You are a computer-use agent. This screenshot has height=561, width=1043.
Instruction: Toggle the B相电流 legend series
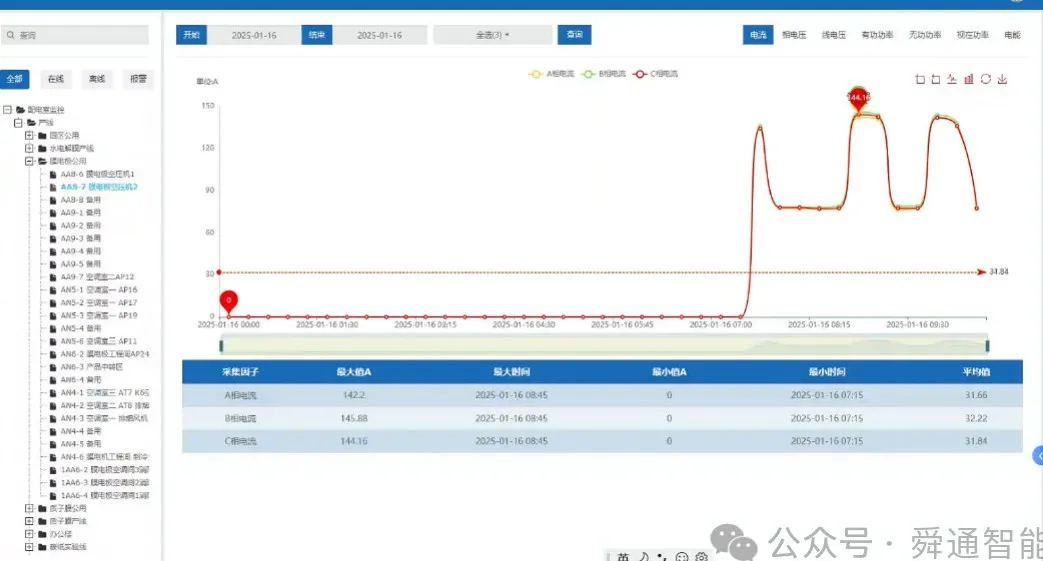[603, 74]
